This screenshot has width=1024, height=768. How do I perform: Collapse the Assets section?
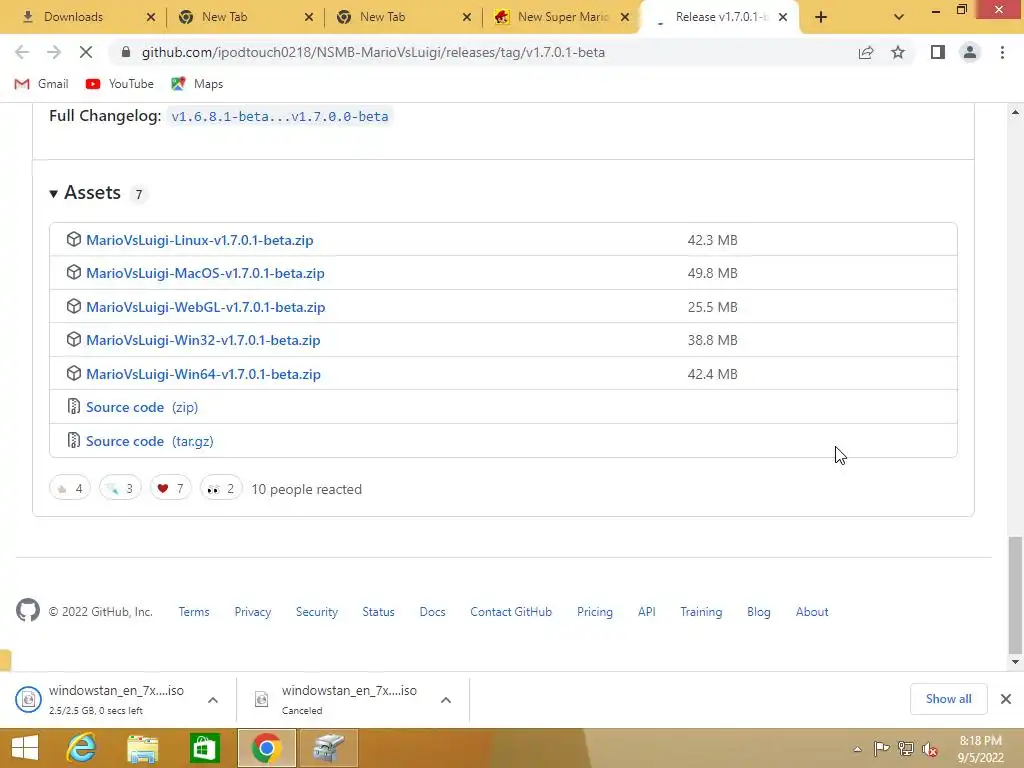click(86, 193)
